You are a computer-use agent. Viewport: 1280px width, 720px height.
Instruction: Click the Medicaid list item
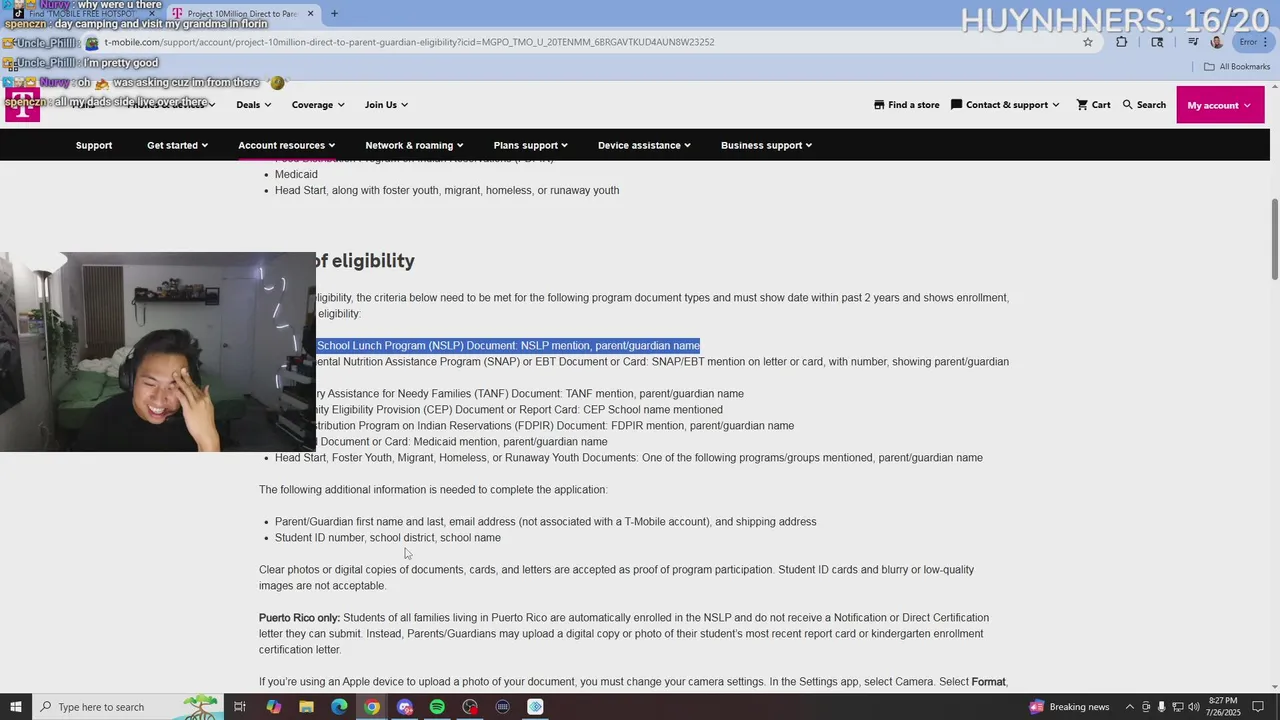click(x=296, y=174)
